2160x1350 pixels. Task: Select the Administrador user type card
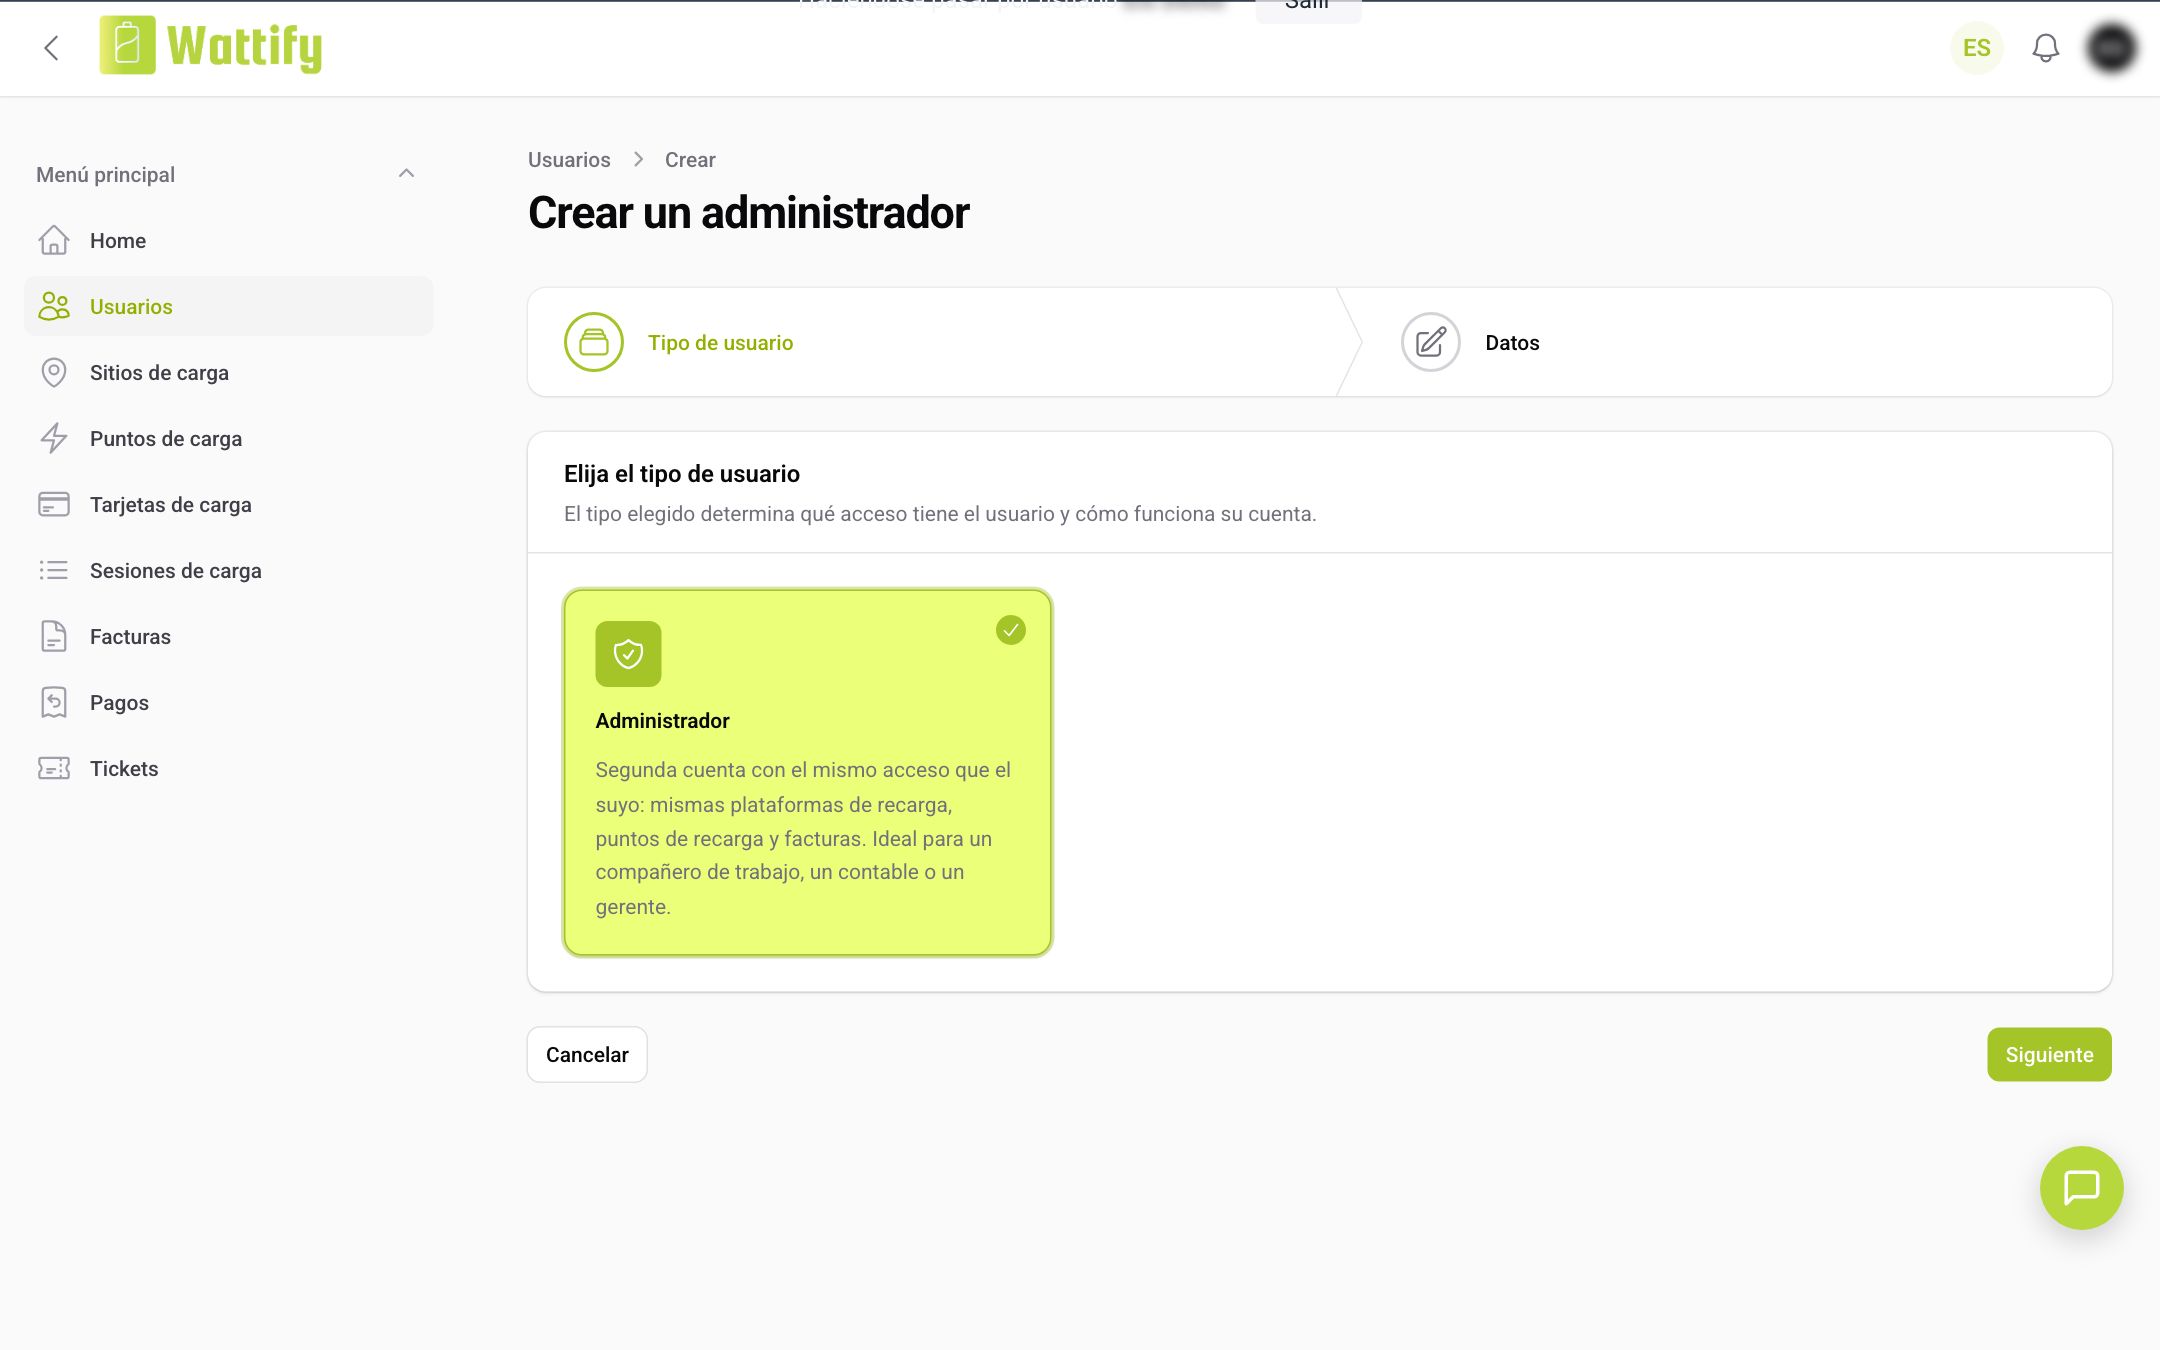tap(807, 772)
